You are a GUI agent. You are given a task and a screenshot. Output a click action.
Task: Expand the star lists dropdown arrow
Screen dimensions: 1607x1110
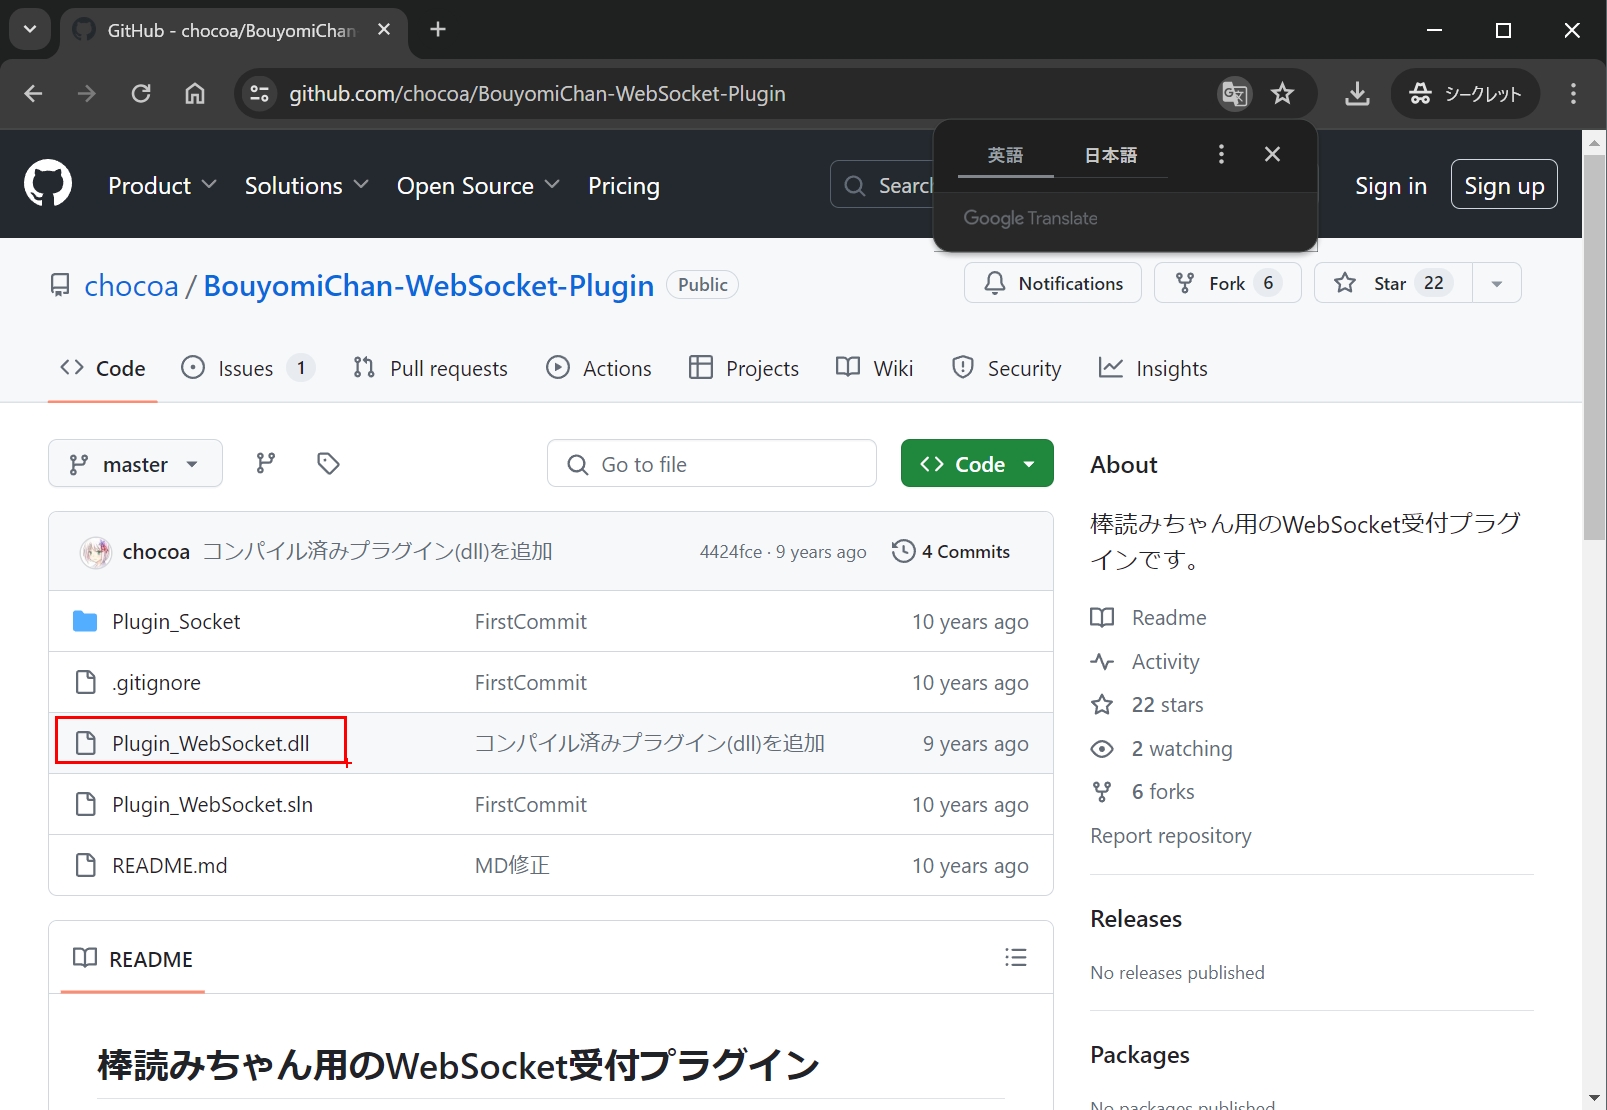[1496, 283]
